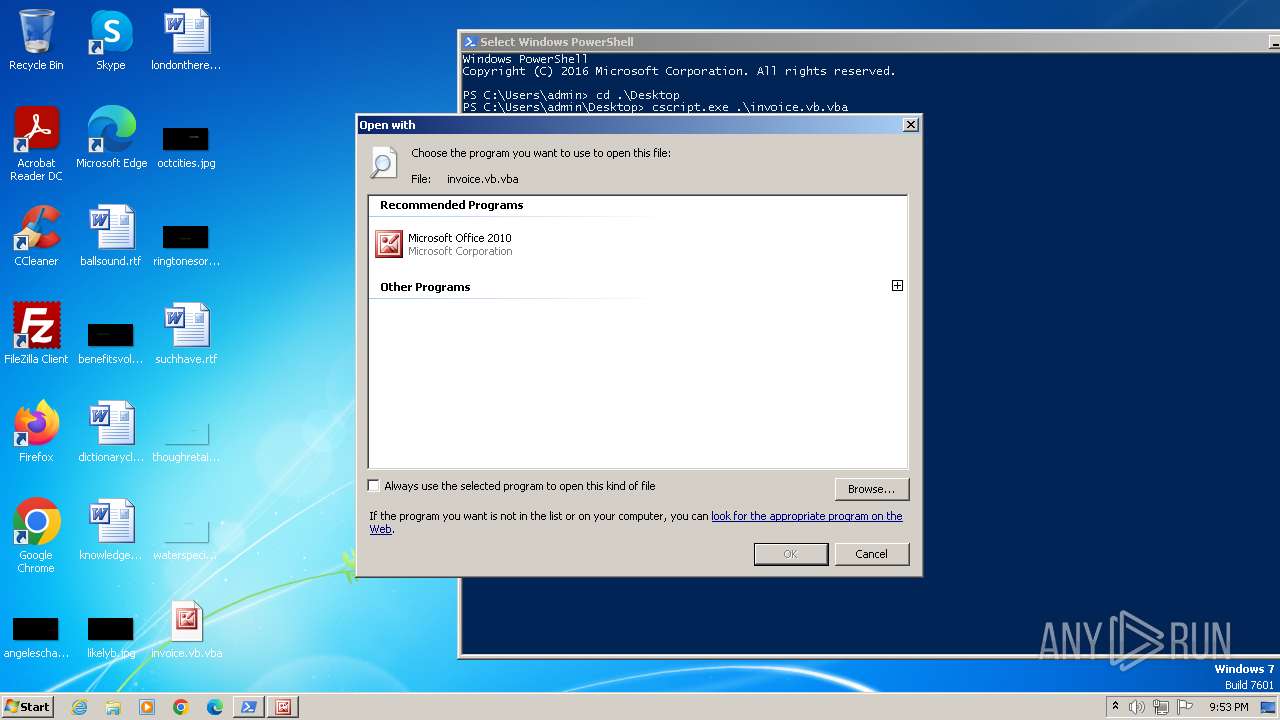Select ringtonesor desktop file

click(x=186, y=244)
